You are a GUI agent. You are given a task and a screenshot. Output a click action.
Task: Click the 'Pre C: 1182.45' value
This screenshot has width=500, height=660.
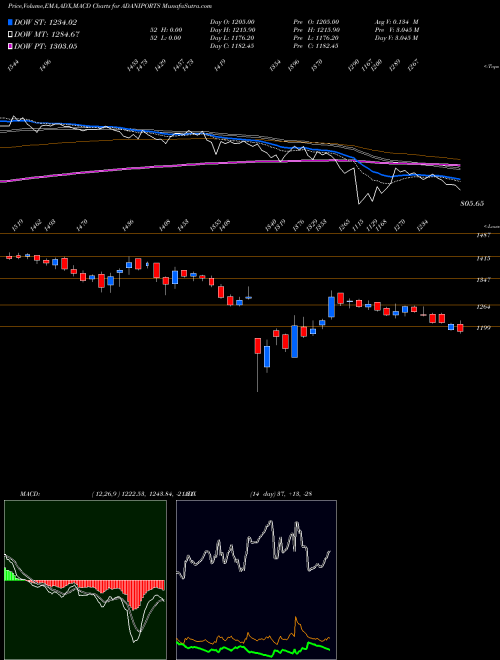tap(316, 46)
